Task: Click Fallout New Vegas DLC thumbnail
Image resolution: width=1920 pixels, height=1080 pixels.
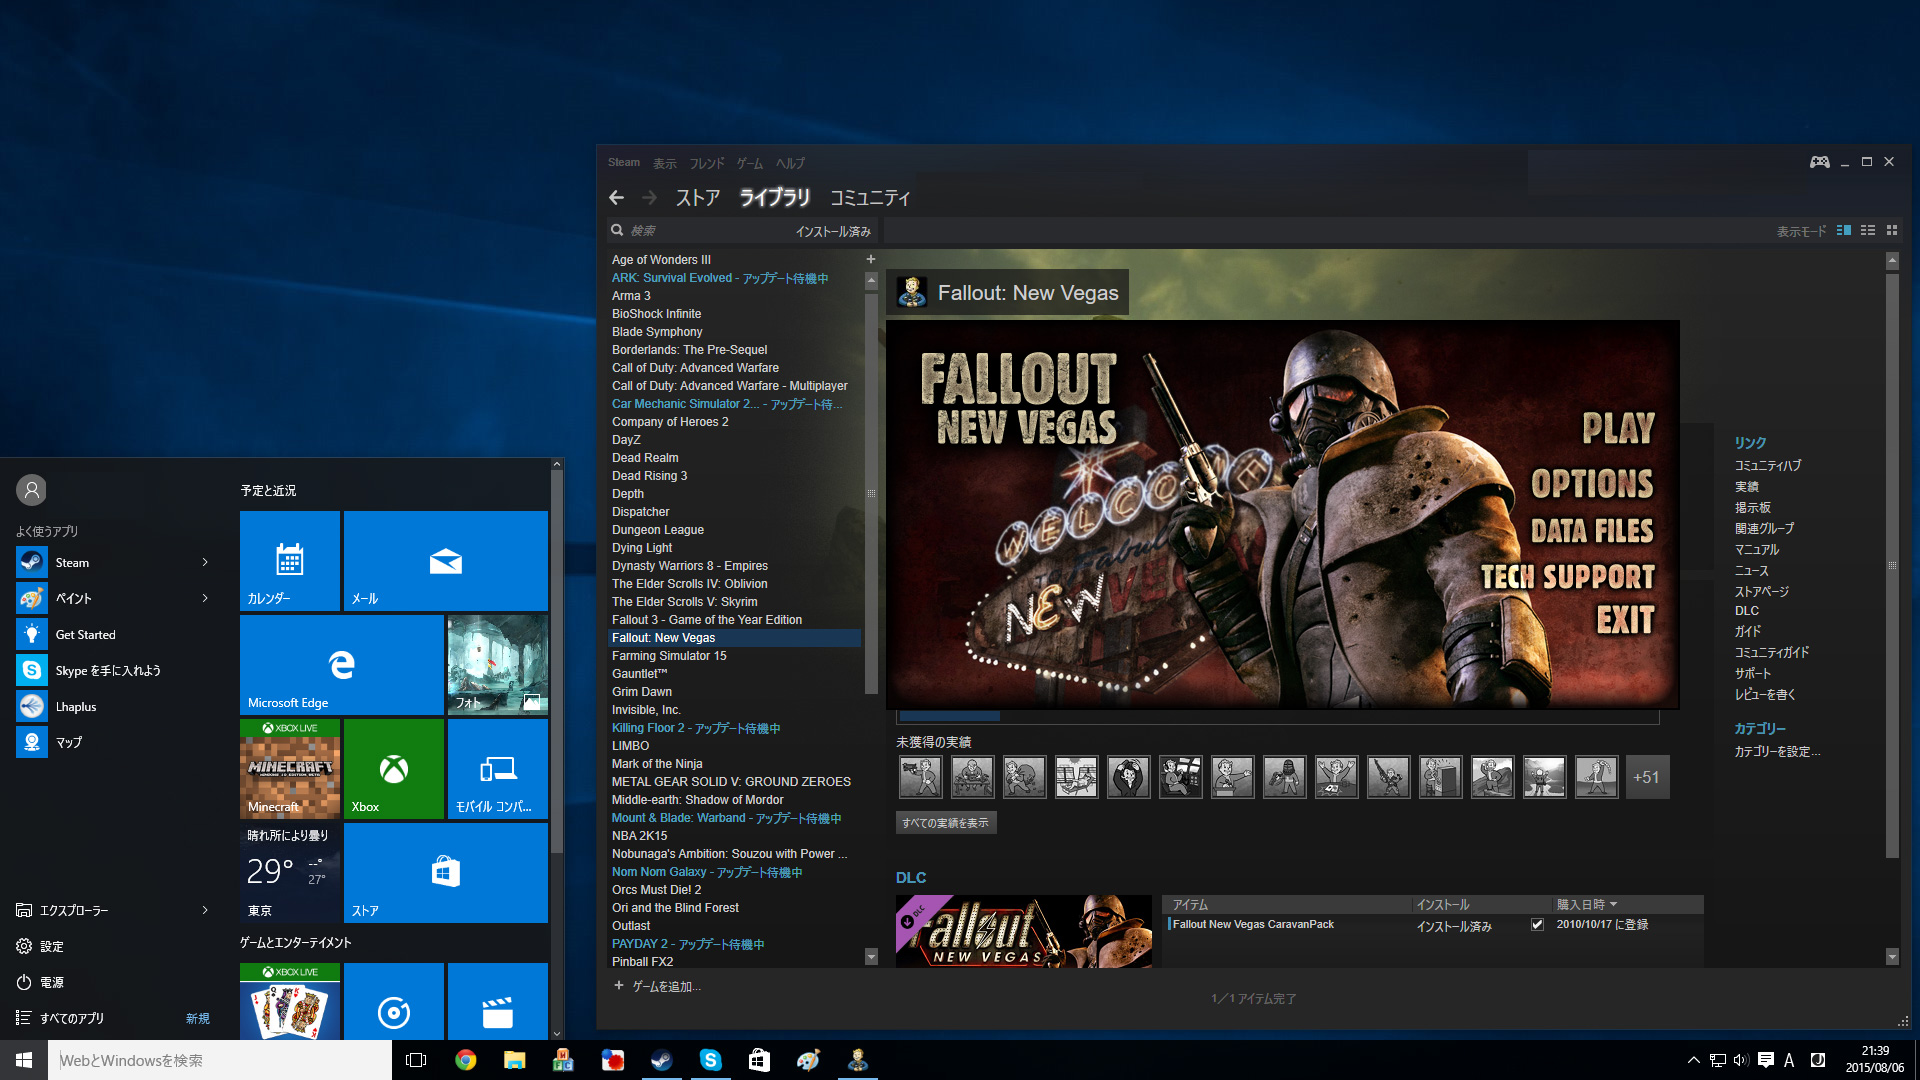Action: [1024, 931]
